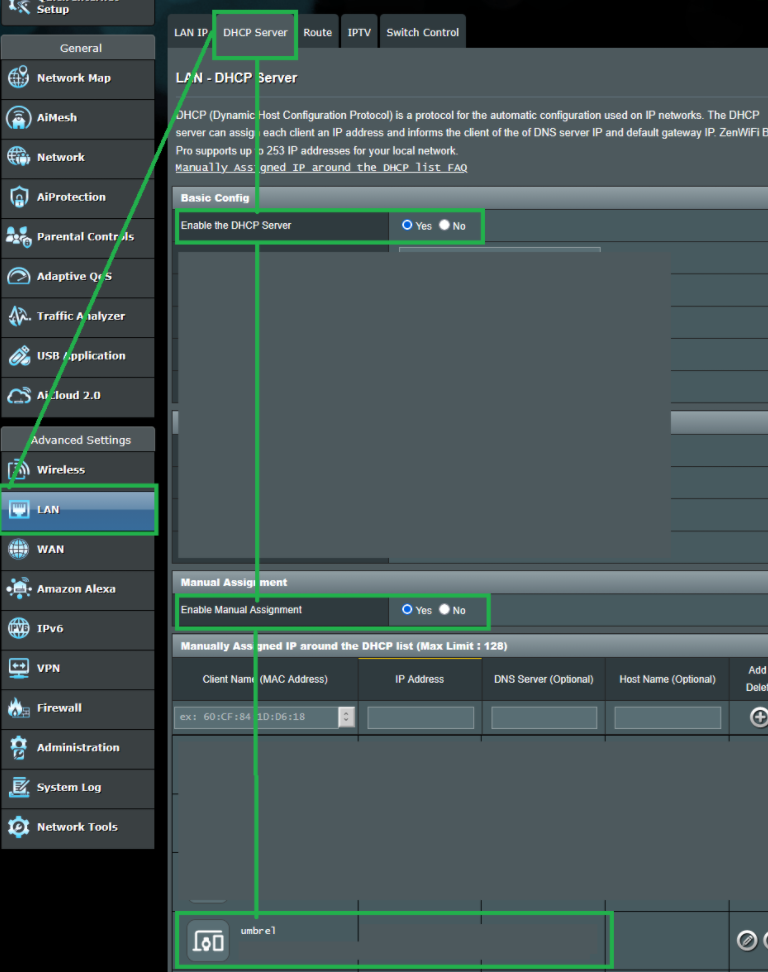Viewport: 768px width, 972px height.
Task: Click the Amazon Alexa label
Action: coord(76,588)
